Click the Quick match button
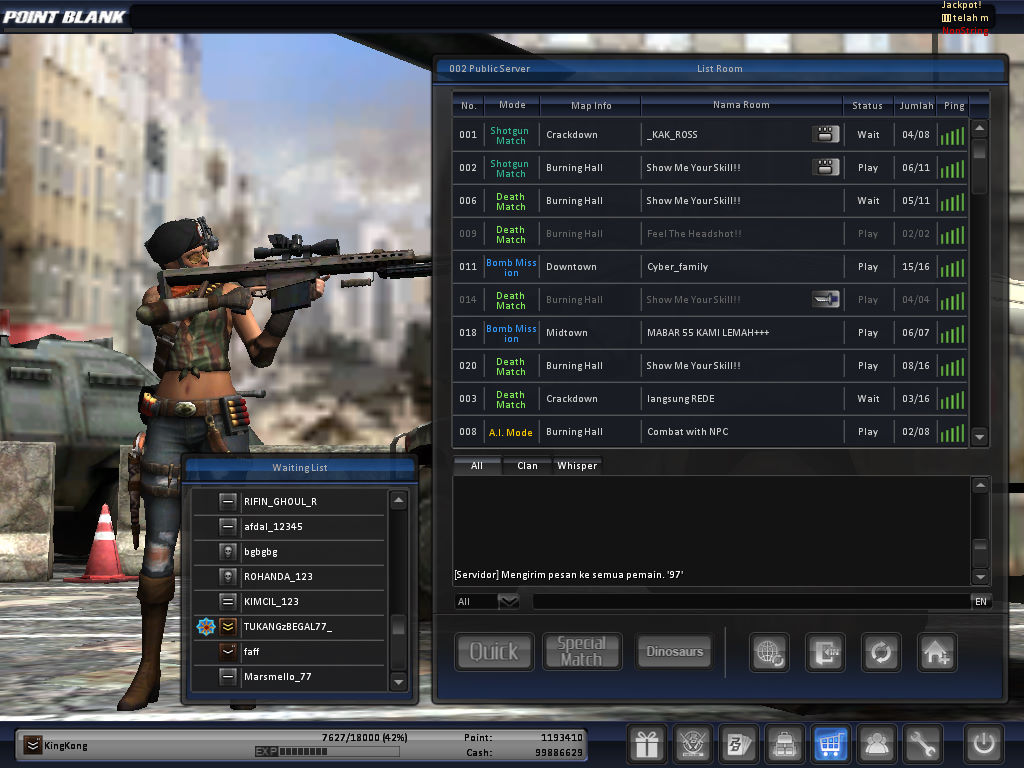The height and width of the screenshot is (768, 1024). pos(494,651)
